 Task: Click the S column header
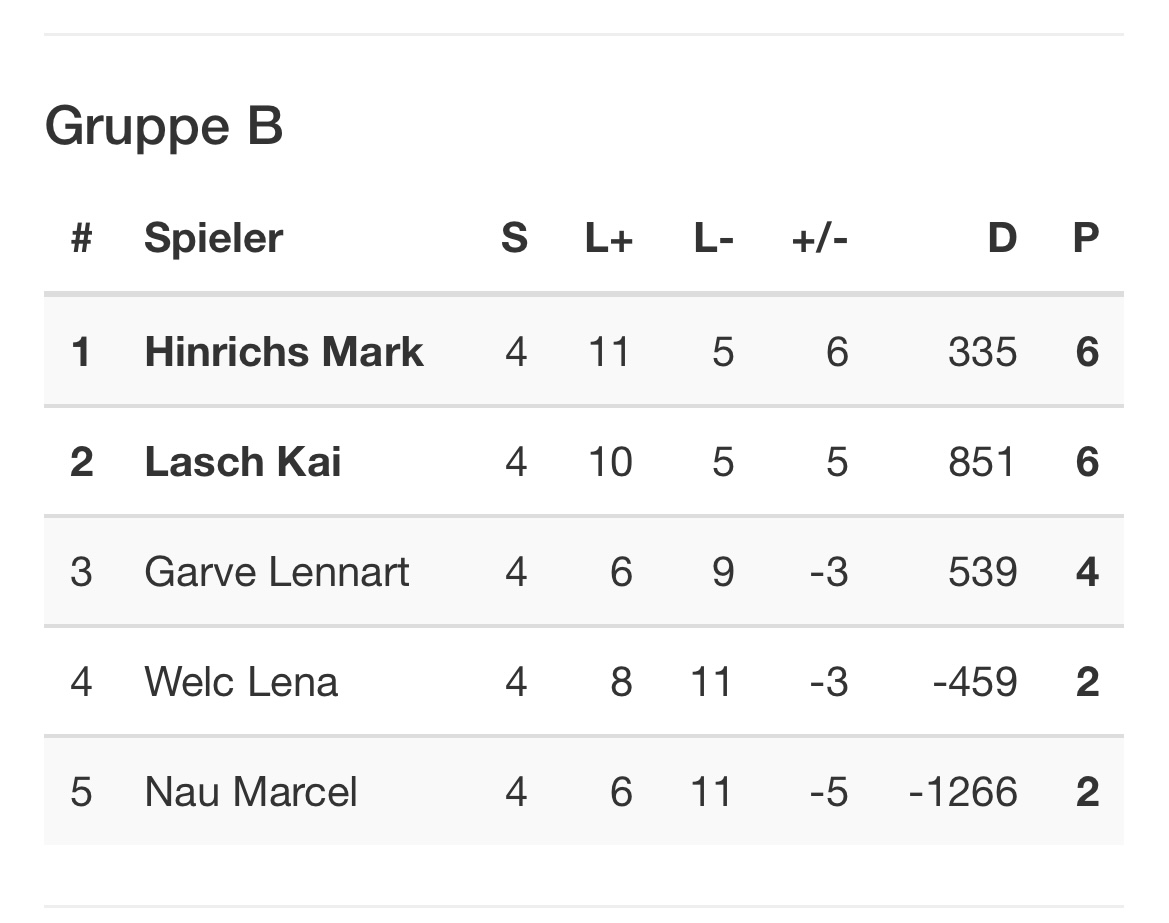click(514, 239)
